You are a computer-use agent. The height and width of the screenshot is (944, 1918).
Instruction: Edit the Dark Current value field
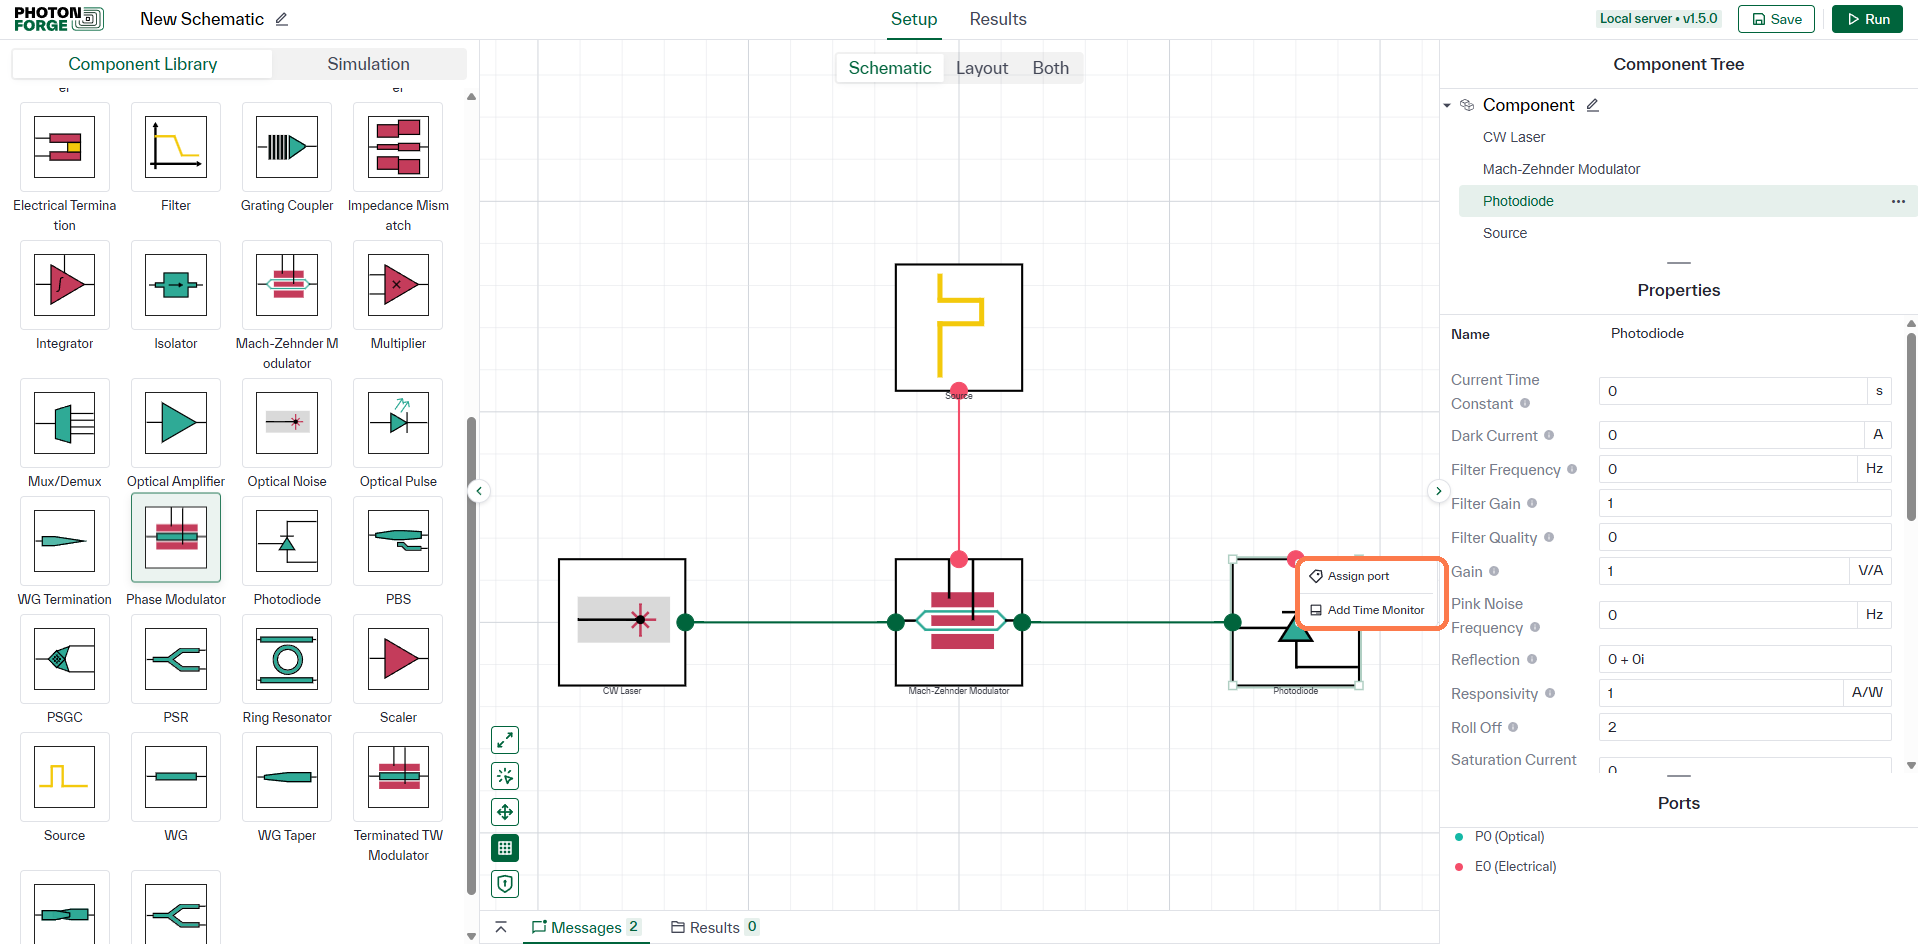(1732, 435)
